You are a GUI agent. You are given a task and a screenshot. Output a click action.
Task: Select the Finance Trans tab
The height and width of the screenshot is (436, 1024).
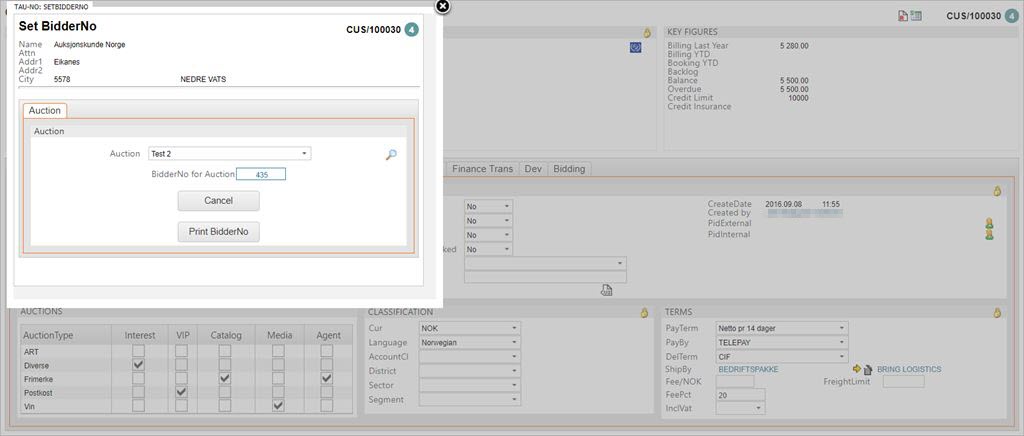pos(483,169)
